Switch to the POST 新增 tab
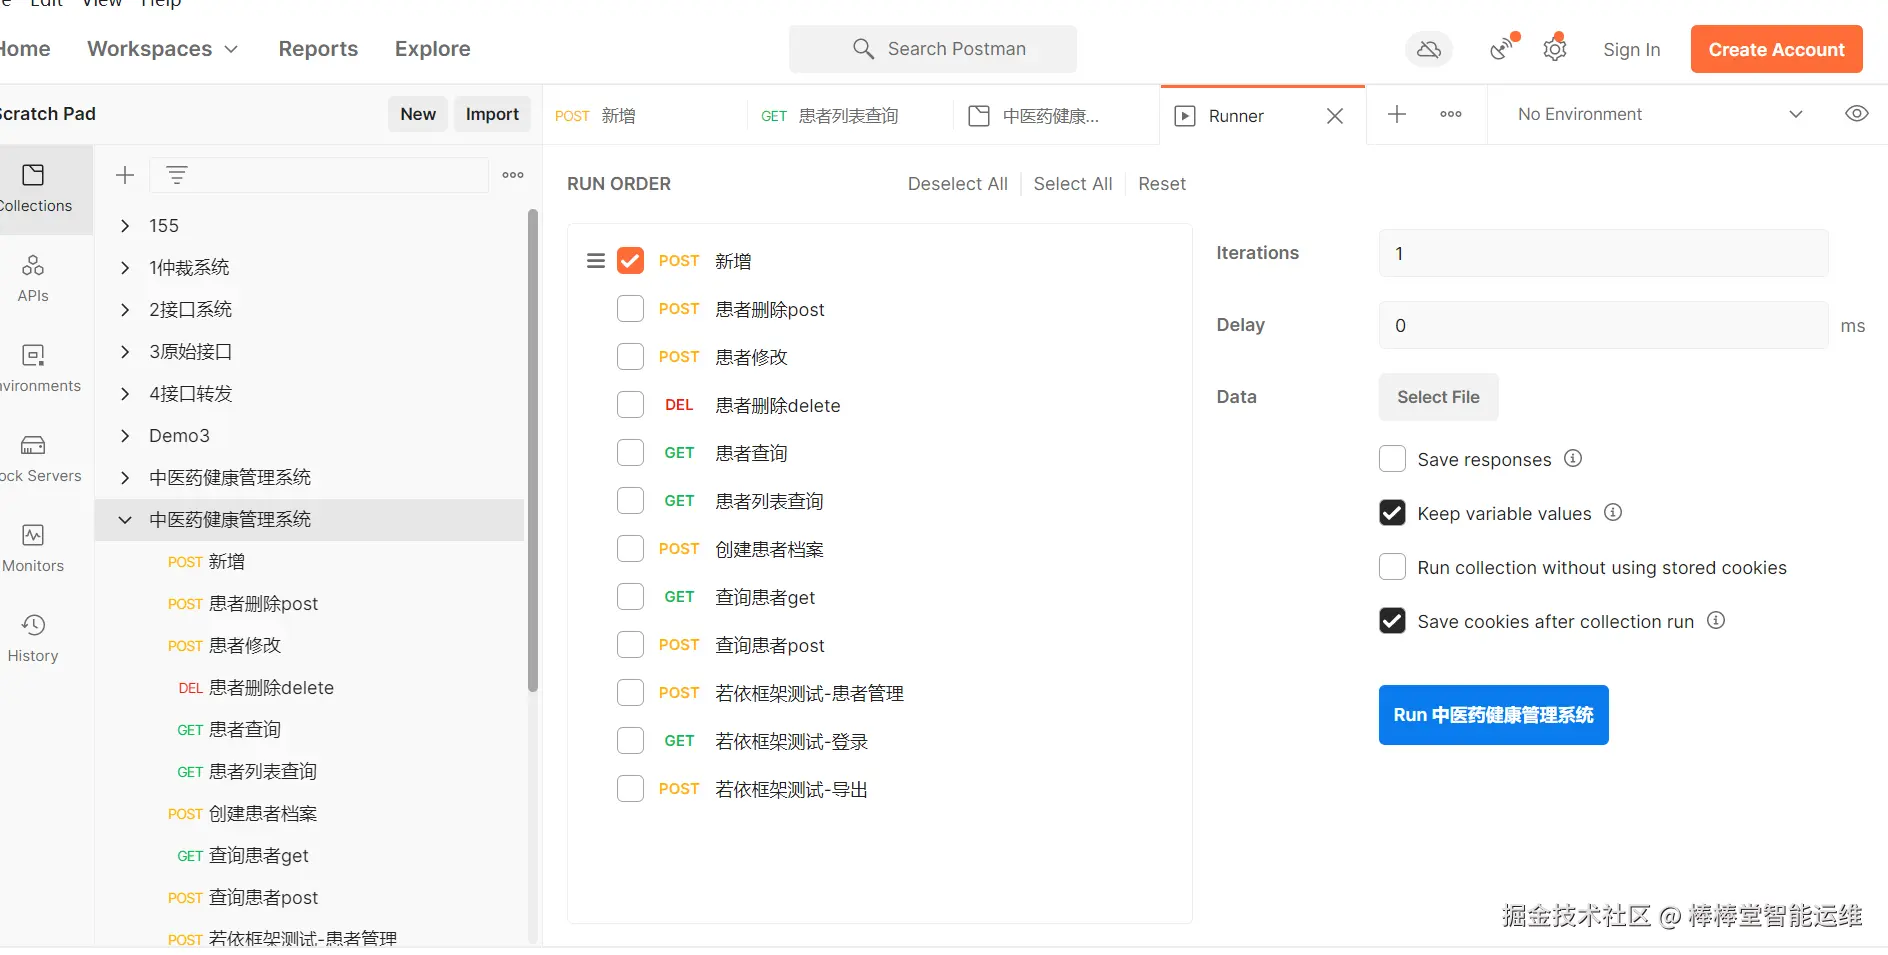1888x955 pixels. 644,116
